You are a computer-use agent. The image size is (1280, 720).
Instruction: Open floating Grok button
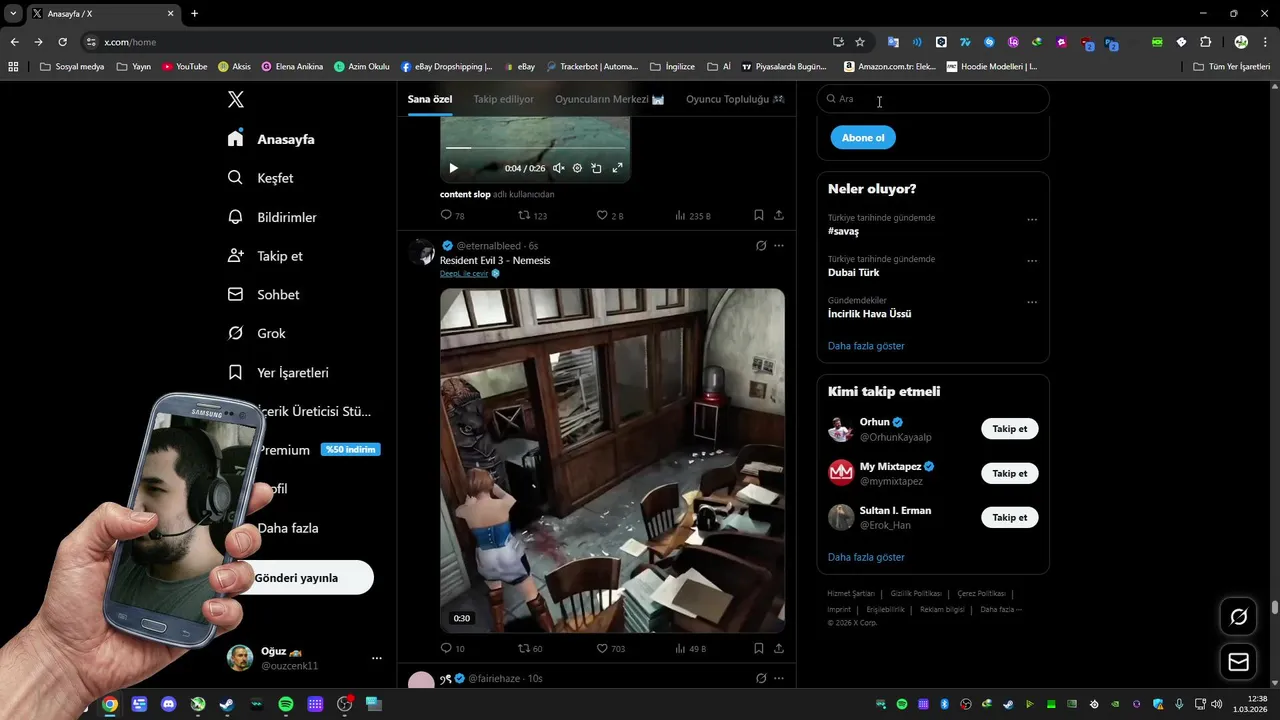click(x=1238, y=617)
